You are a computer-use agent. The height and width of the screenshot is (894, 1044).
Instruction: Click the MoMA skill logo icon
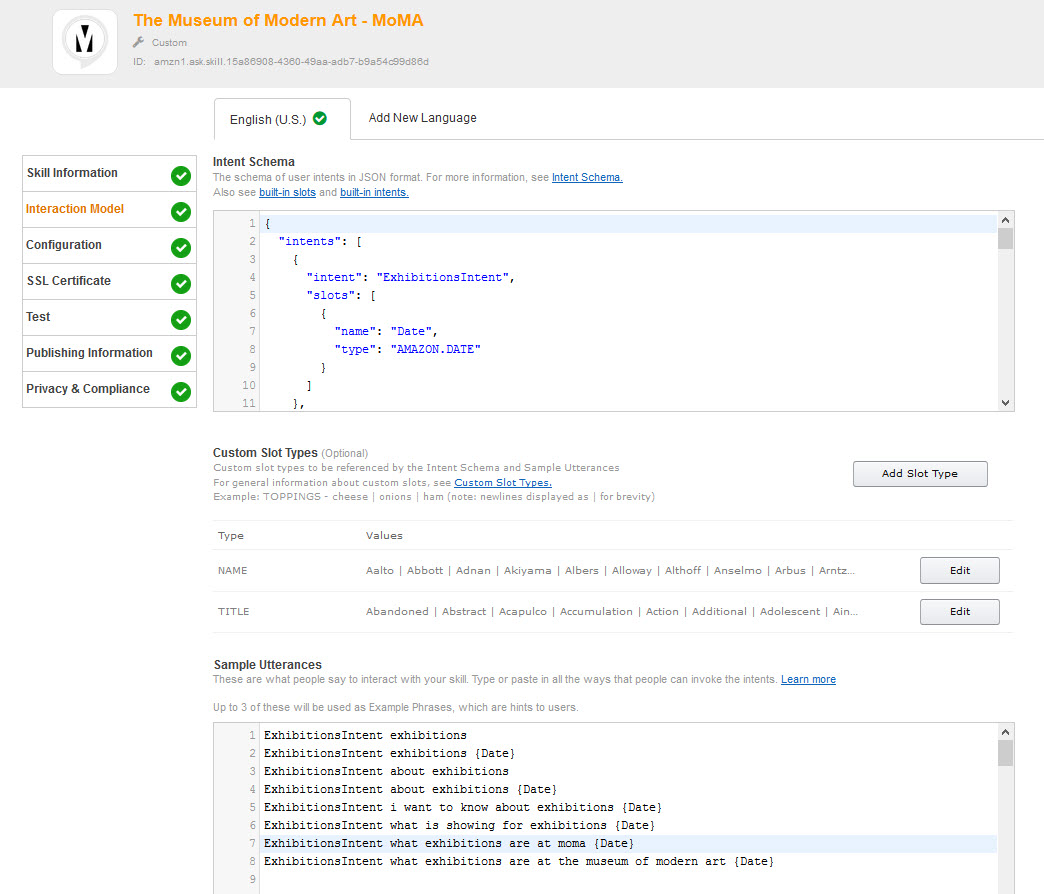85,41
